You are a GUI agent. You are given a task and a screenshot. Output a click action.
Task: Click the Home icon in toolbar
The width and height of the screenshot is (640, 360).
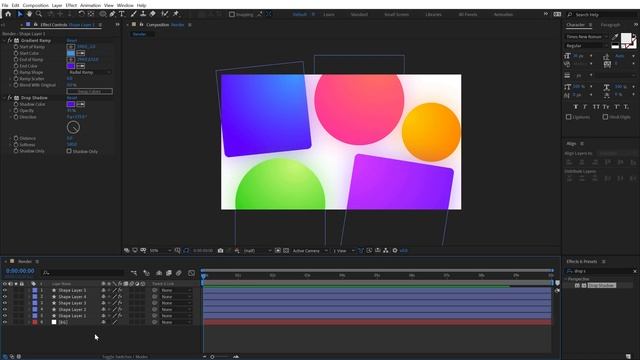(8, 14)
